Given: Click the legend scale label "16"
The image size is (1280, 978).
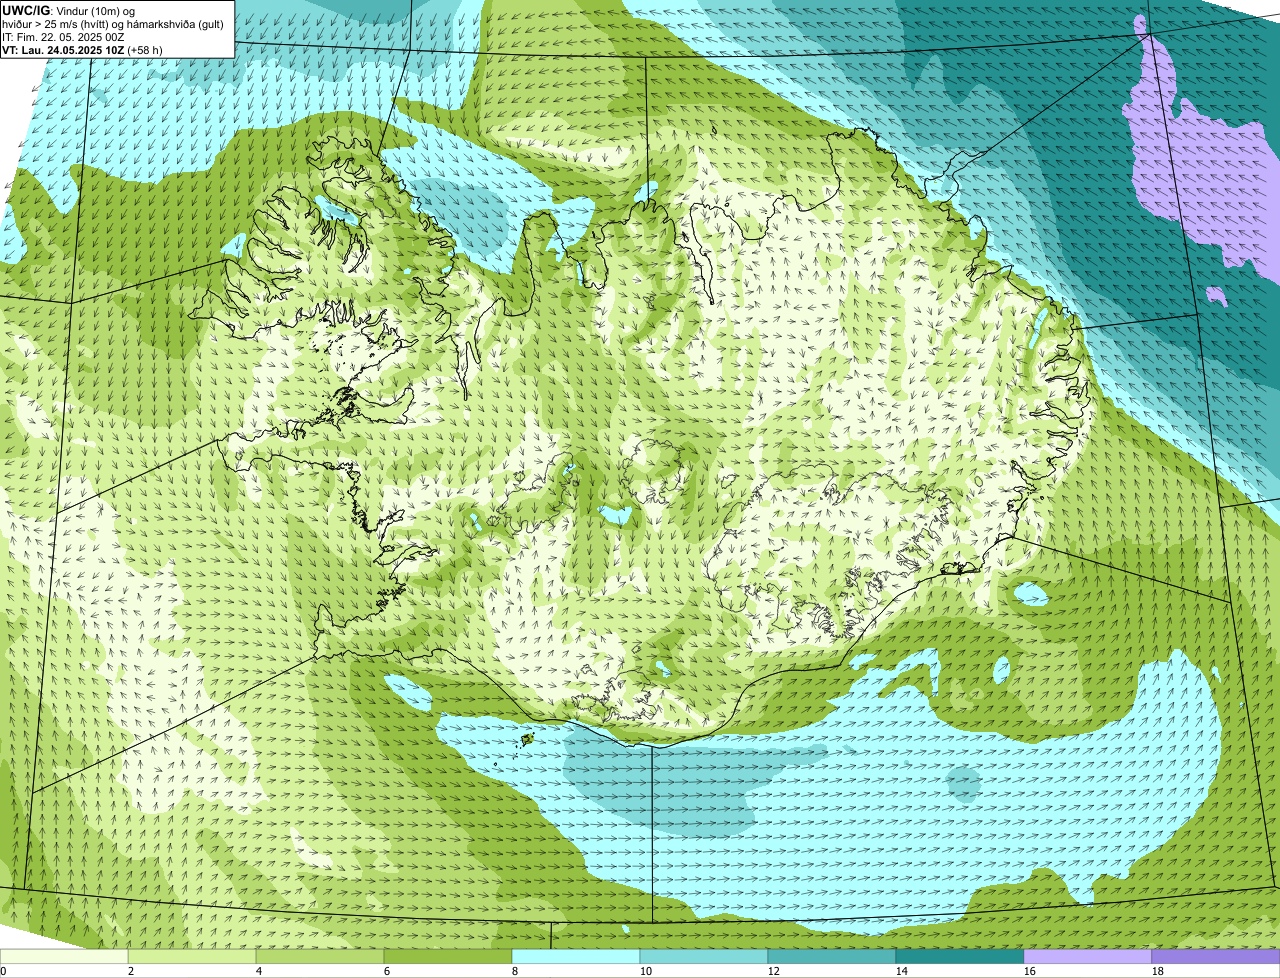Looking at the screenshot, I should [x=1030, y=971].
